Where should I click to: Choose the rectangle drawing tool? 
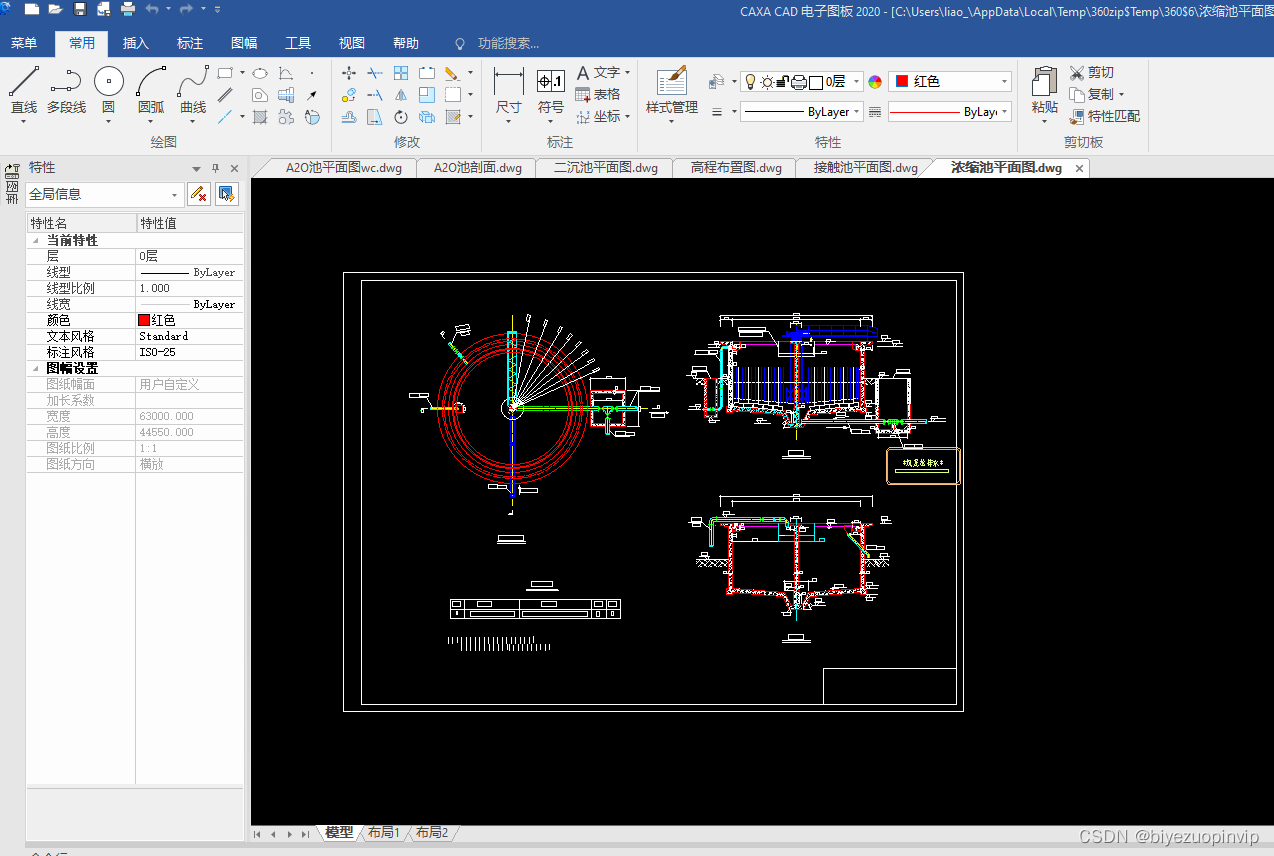pos(225,73)
